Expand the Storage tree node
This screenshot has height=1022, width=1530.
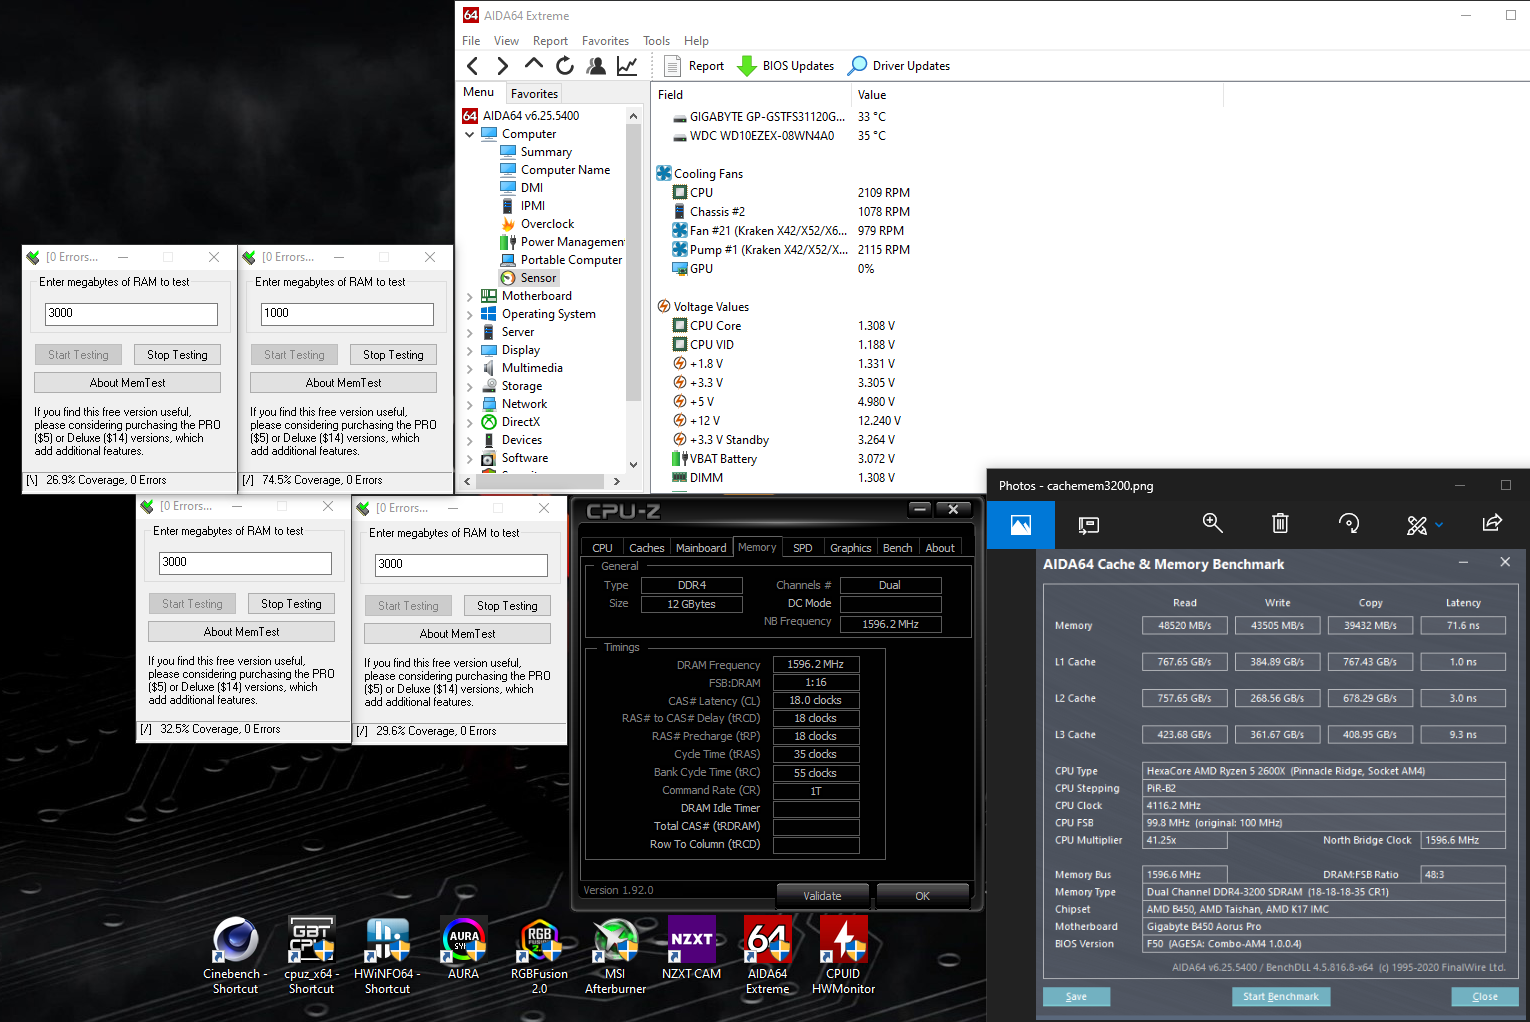click(470, 386)
